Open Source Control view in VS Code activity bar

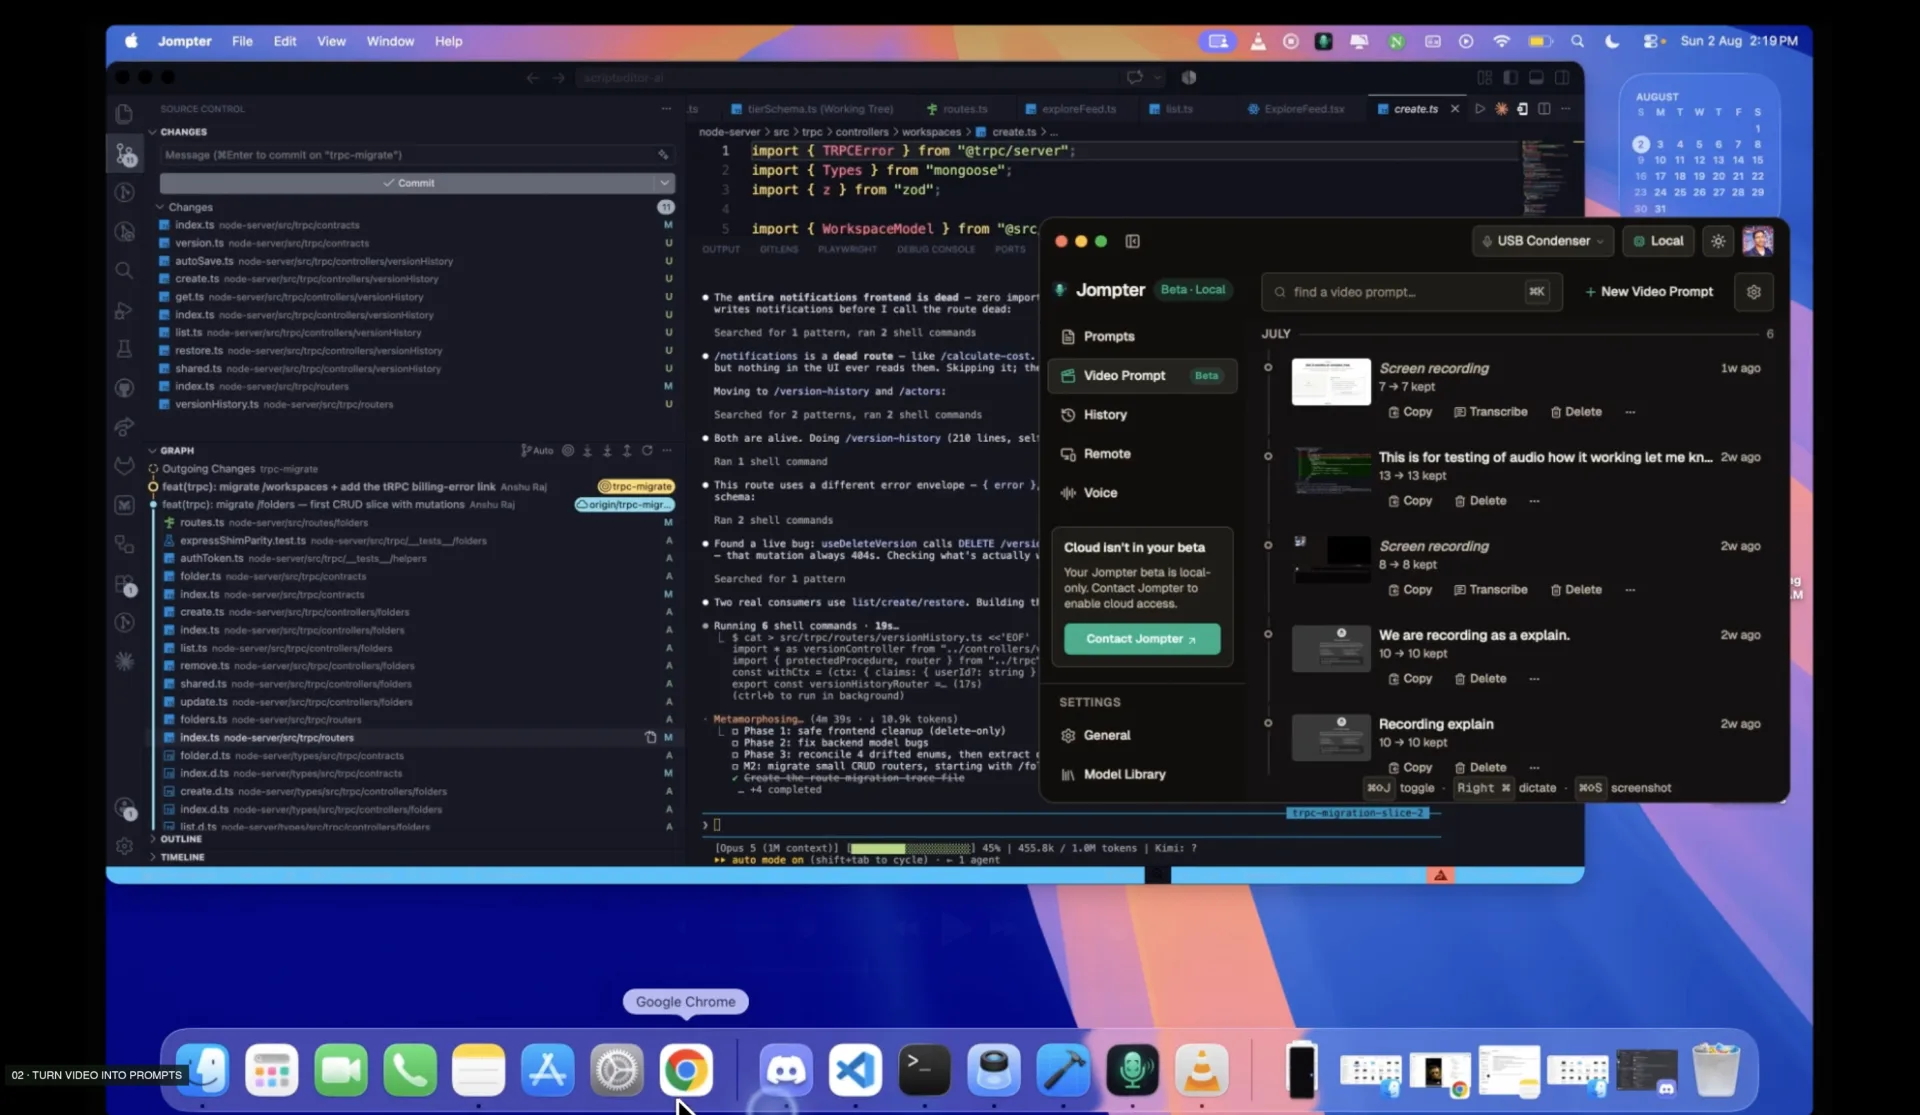click(125, 154)
